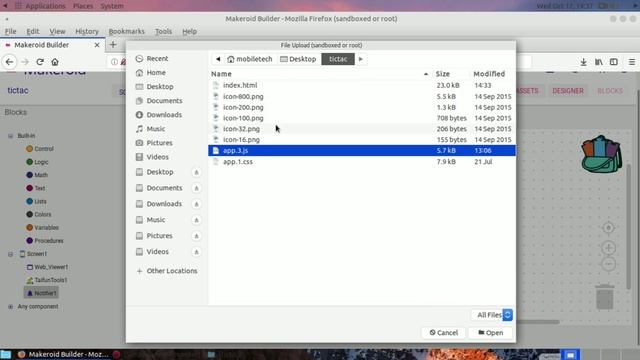The width and height of the screenshot is (640, 360).
Task: Expand Any component tree node
Action: pyautogui.click(x=10, y=307)
